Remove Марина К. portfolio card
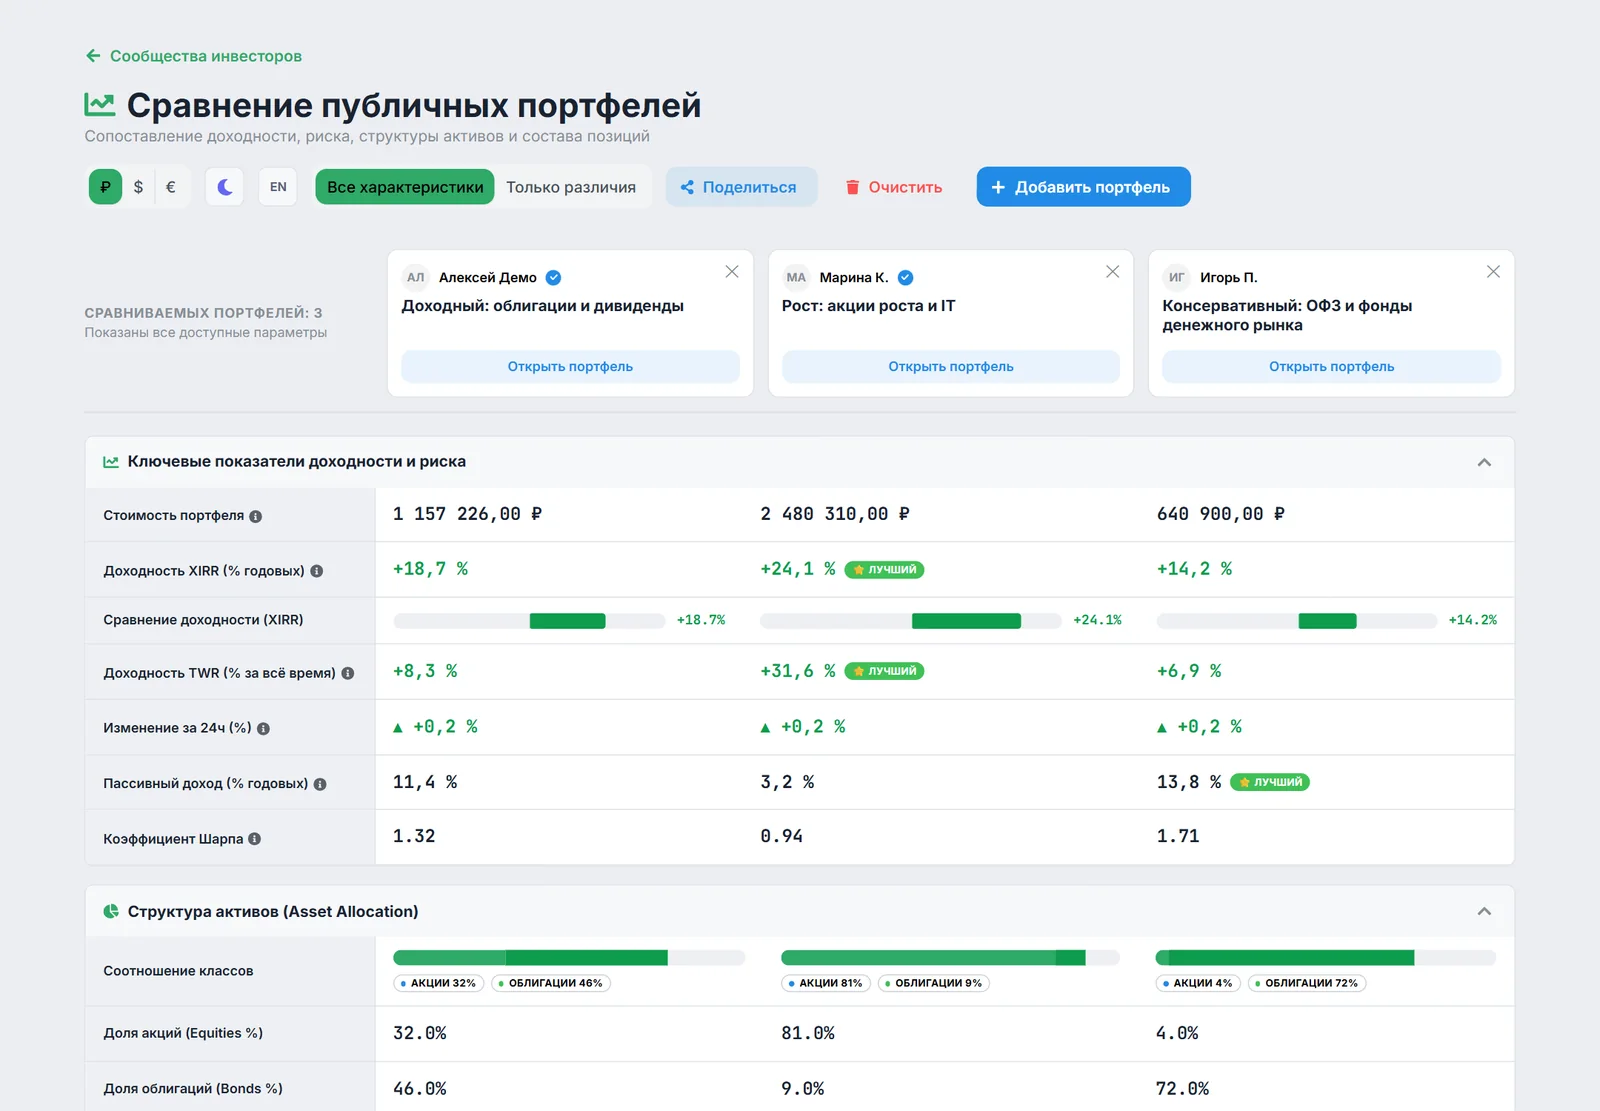The image size is (1600, 1111). tap(1112, 272)
